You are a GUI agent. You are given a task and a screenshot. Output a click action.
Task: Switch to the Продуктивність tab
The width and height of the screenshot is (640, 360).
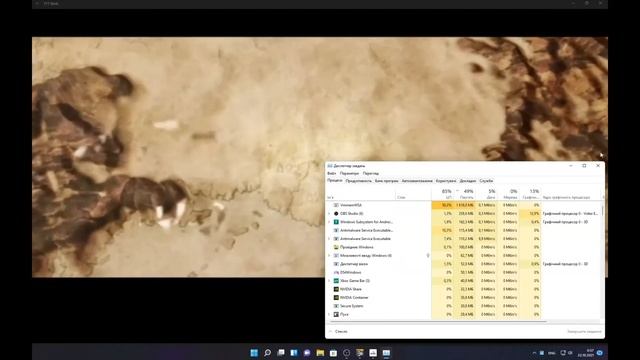(x=359, y=181)
